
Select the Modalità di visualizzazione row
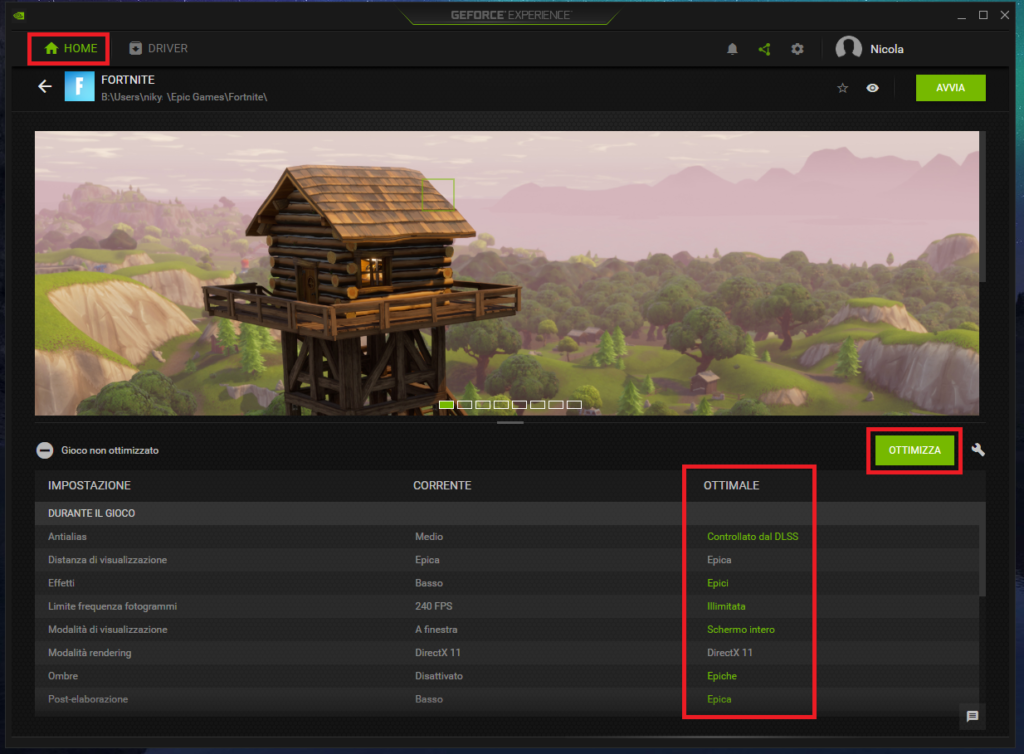click(507, 629)
